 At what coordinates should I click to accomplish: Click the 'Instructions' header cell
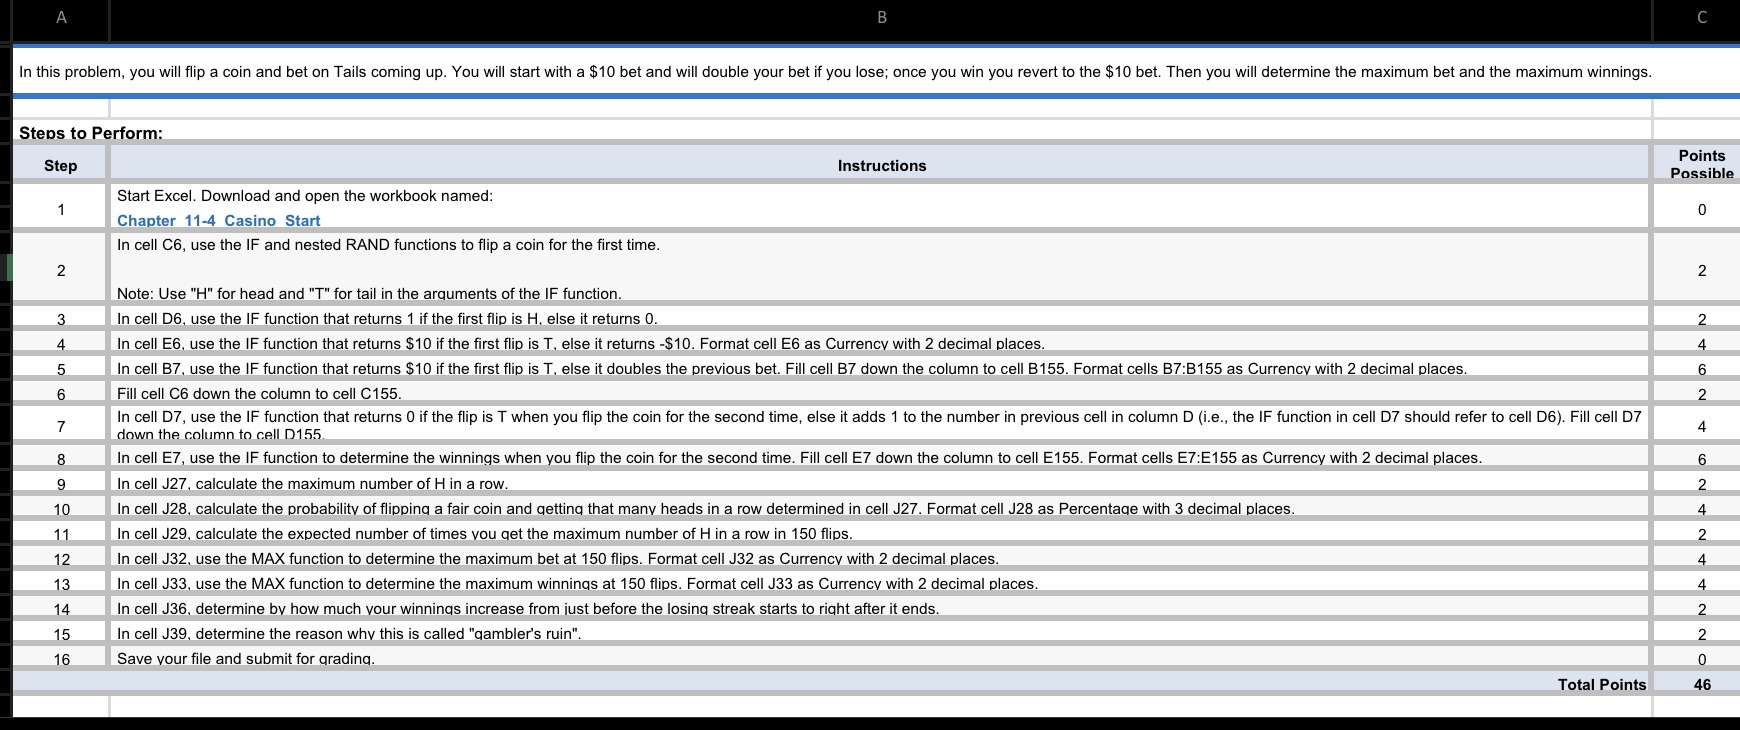(881, 165)
